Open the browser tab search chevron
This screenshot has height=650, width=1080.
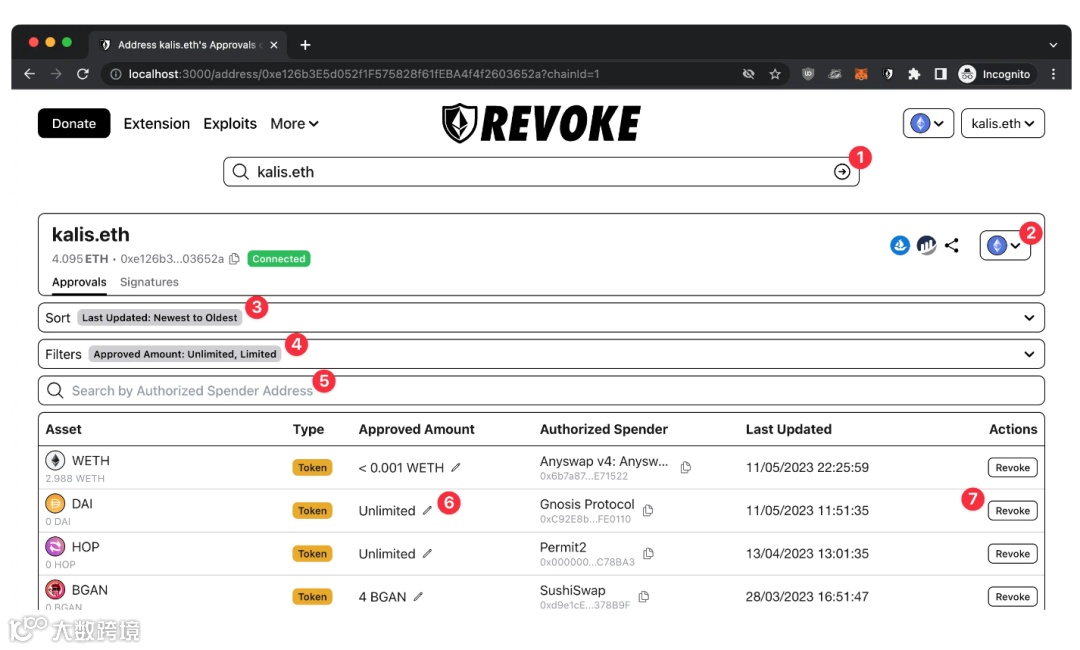[x=1053, y=45]
